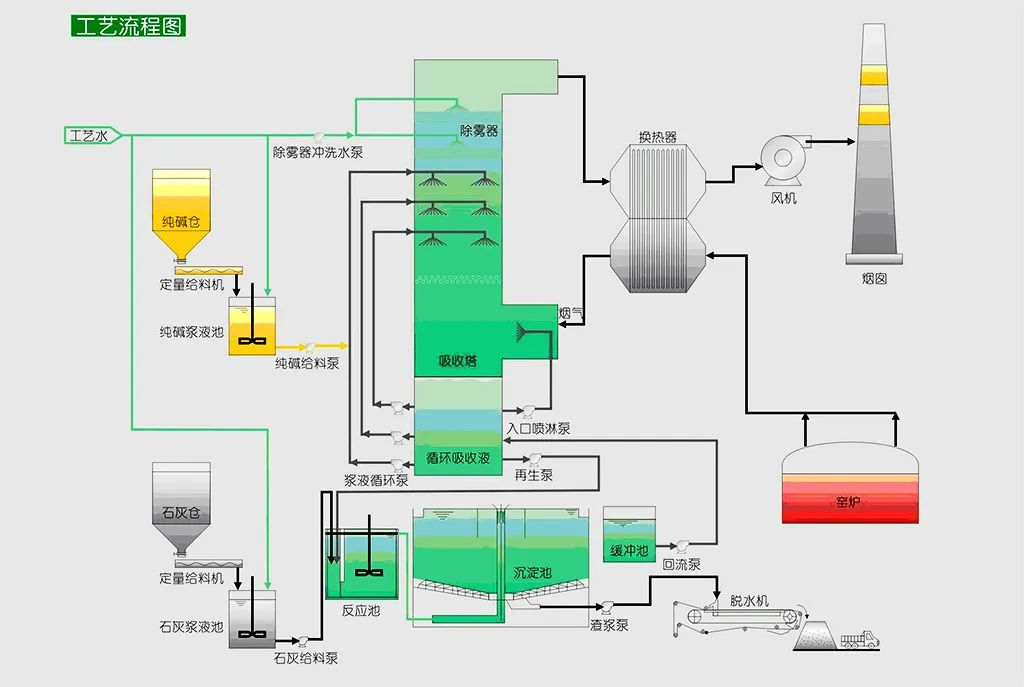This screenshot has height=687, width=1024.
Task: Click the 工艺流程图 title label
Action: (x=129, y=26)
